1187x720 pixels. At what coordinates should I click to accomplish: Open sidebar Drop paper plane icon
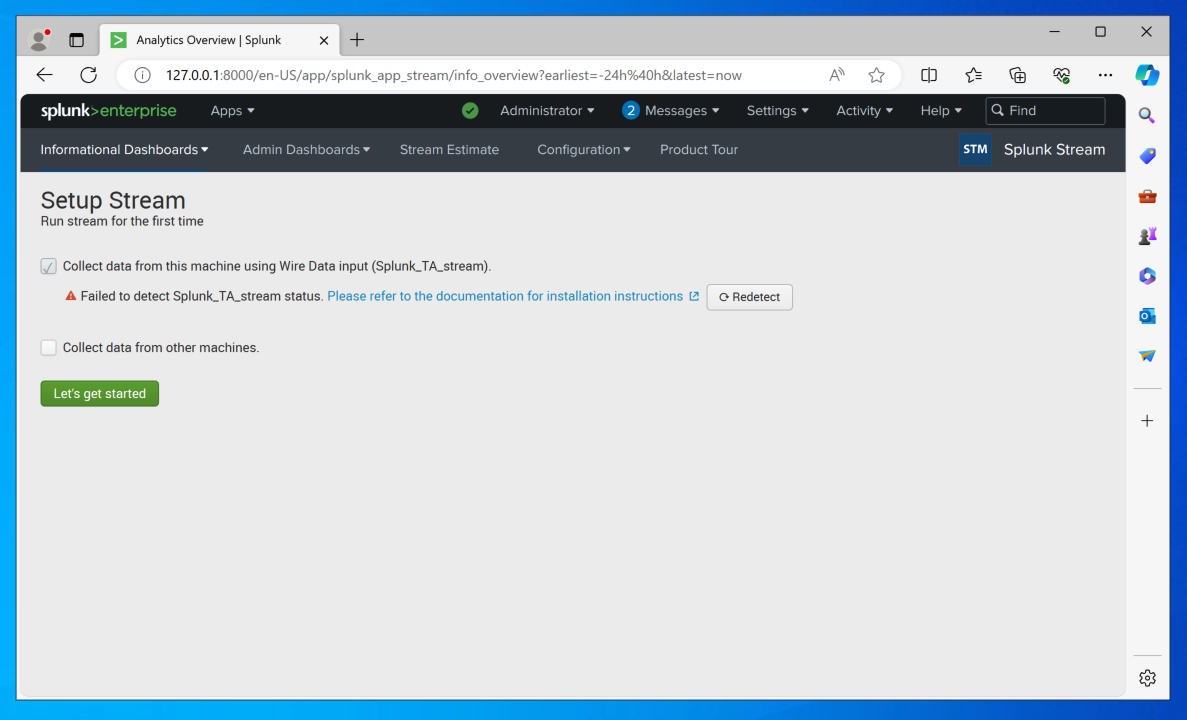tap(1147, 355)
